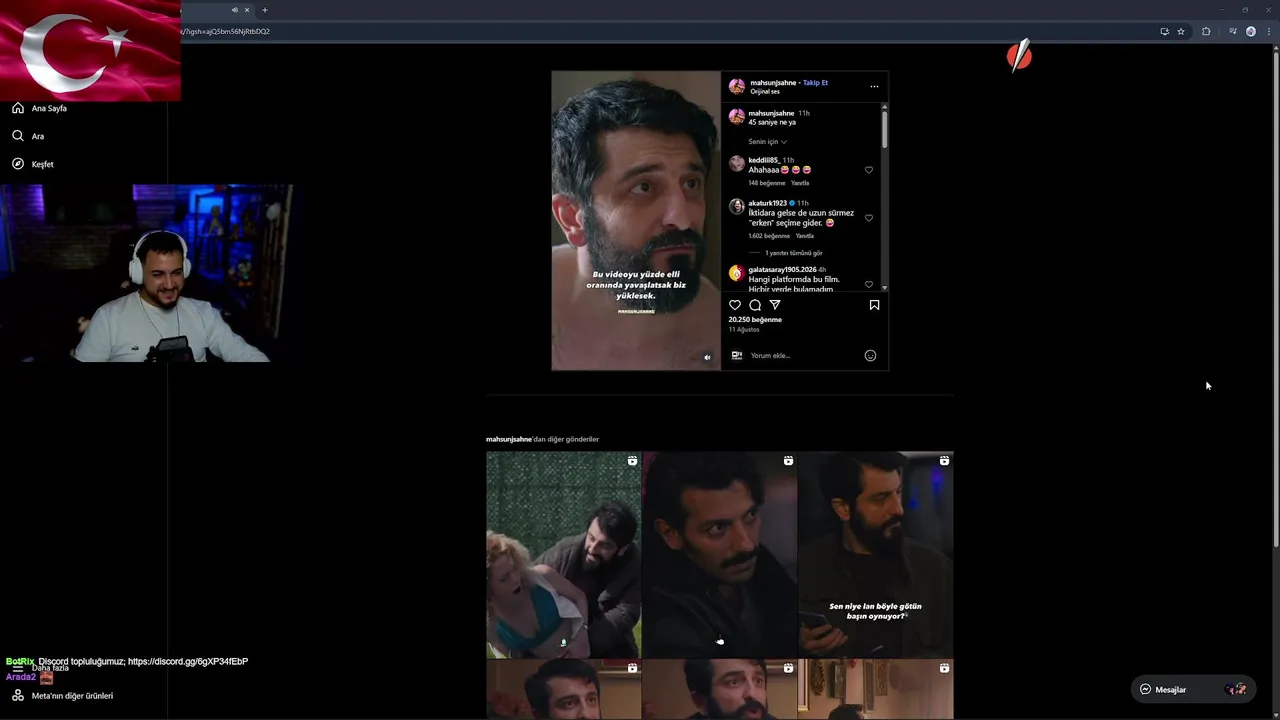
Task: Click the caption icon beside comment field
Action: [x=736, y=355]
